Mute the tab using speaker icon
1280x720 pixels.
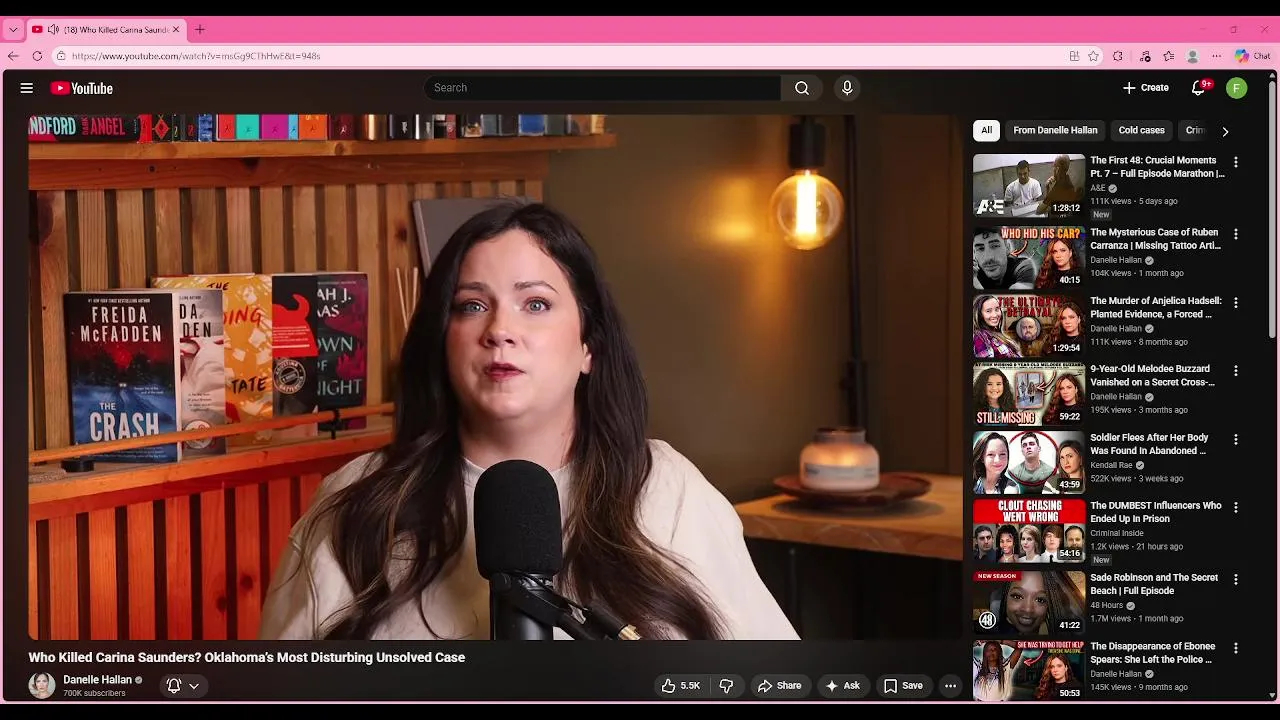point(53,29)
